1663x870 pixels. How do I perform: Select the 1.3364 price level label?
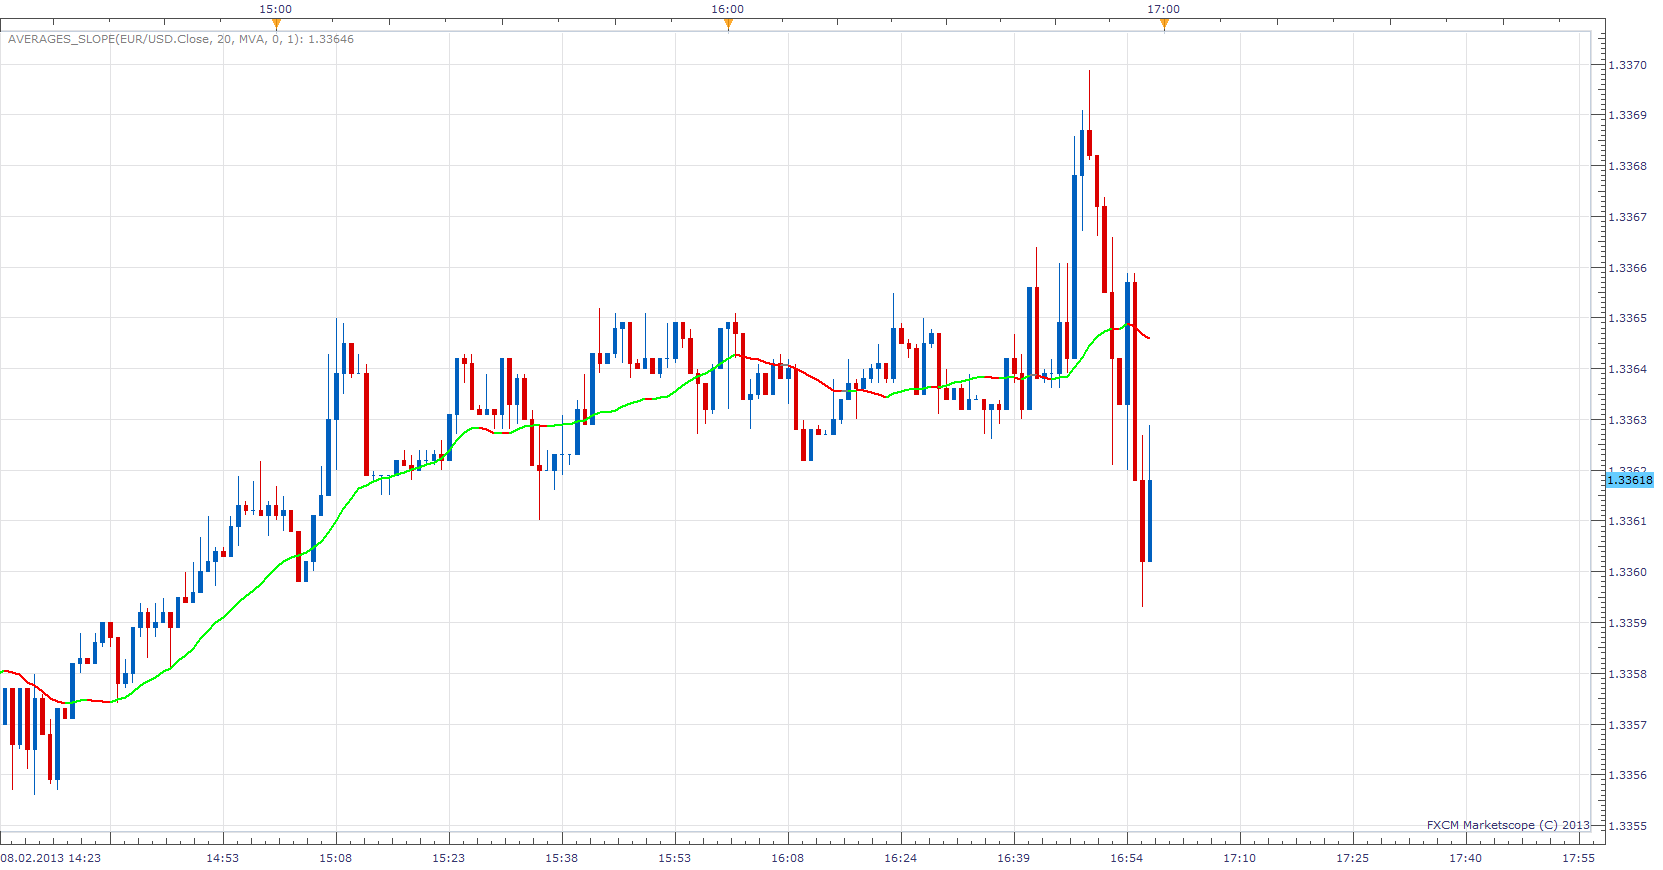tap(1627, 369)
